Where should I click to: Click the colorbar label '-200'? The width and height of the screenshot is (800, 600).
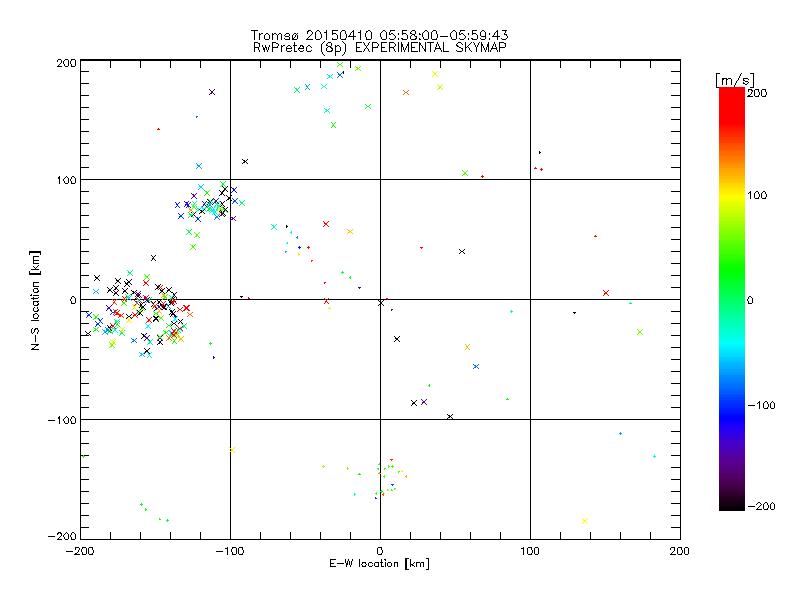point(761,506)
